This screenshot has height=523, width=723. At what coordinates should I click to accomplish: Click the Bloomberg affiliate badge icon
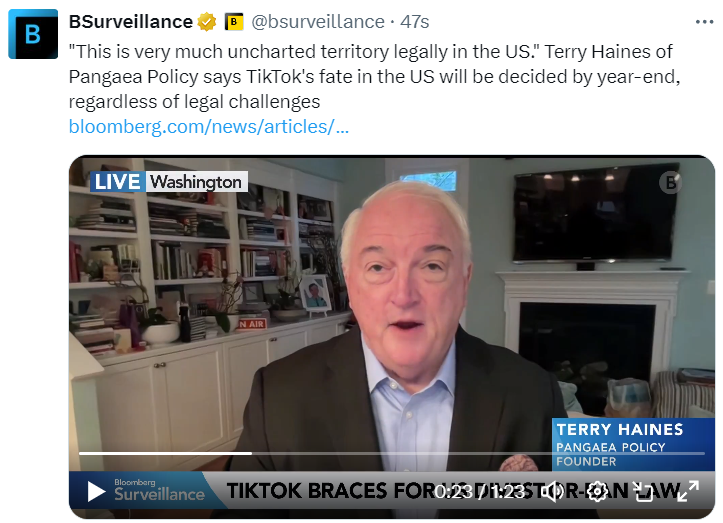click(234, 22)
